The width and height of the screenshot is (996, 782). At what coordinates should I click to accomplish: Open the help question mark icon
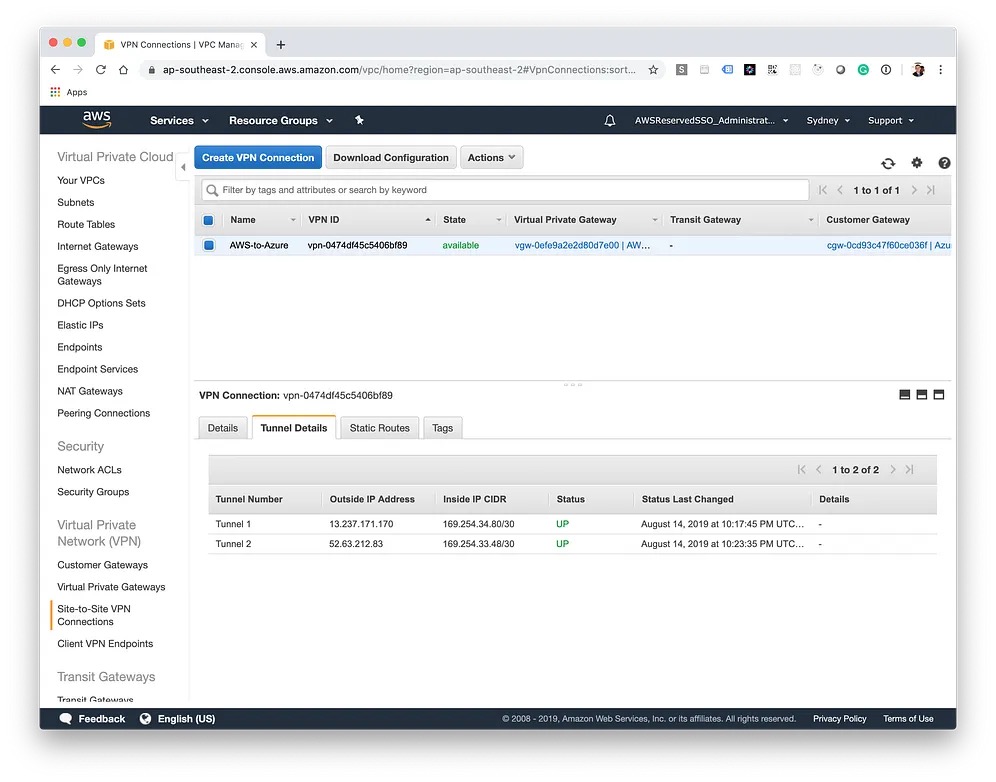pos(944,163)
